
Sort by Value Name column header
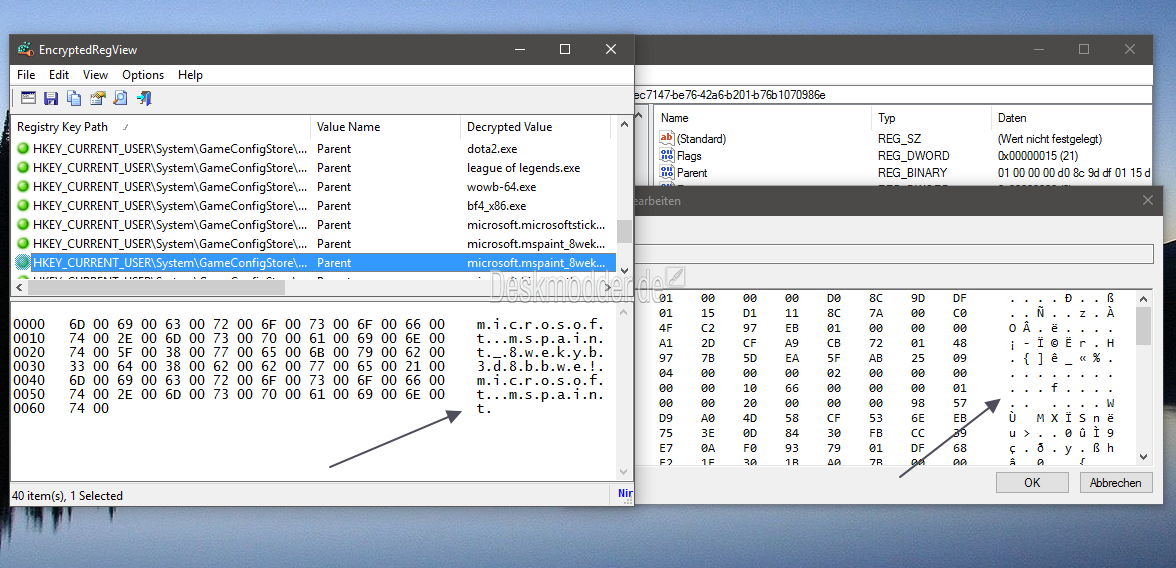click(386, 127)
